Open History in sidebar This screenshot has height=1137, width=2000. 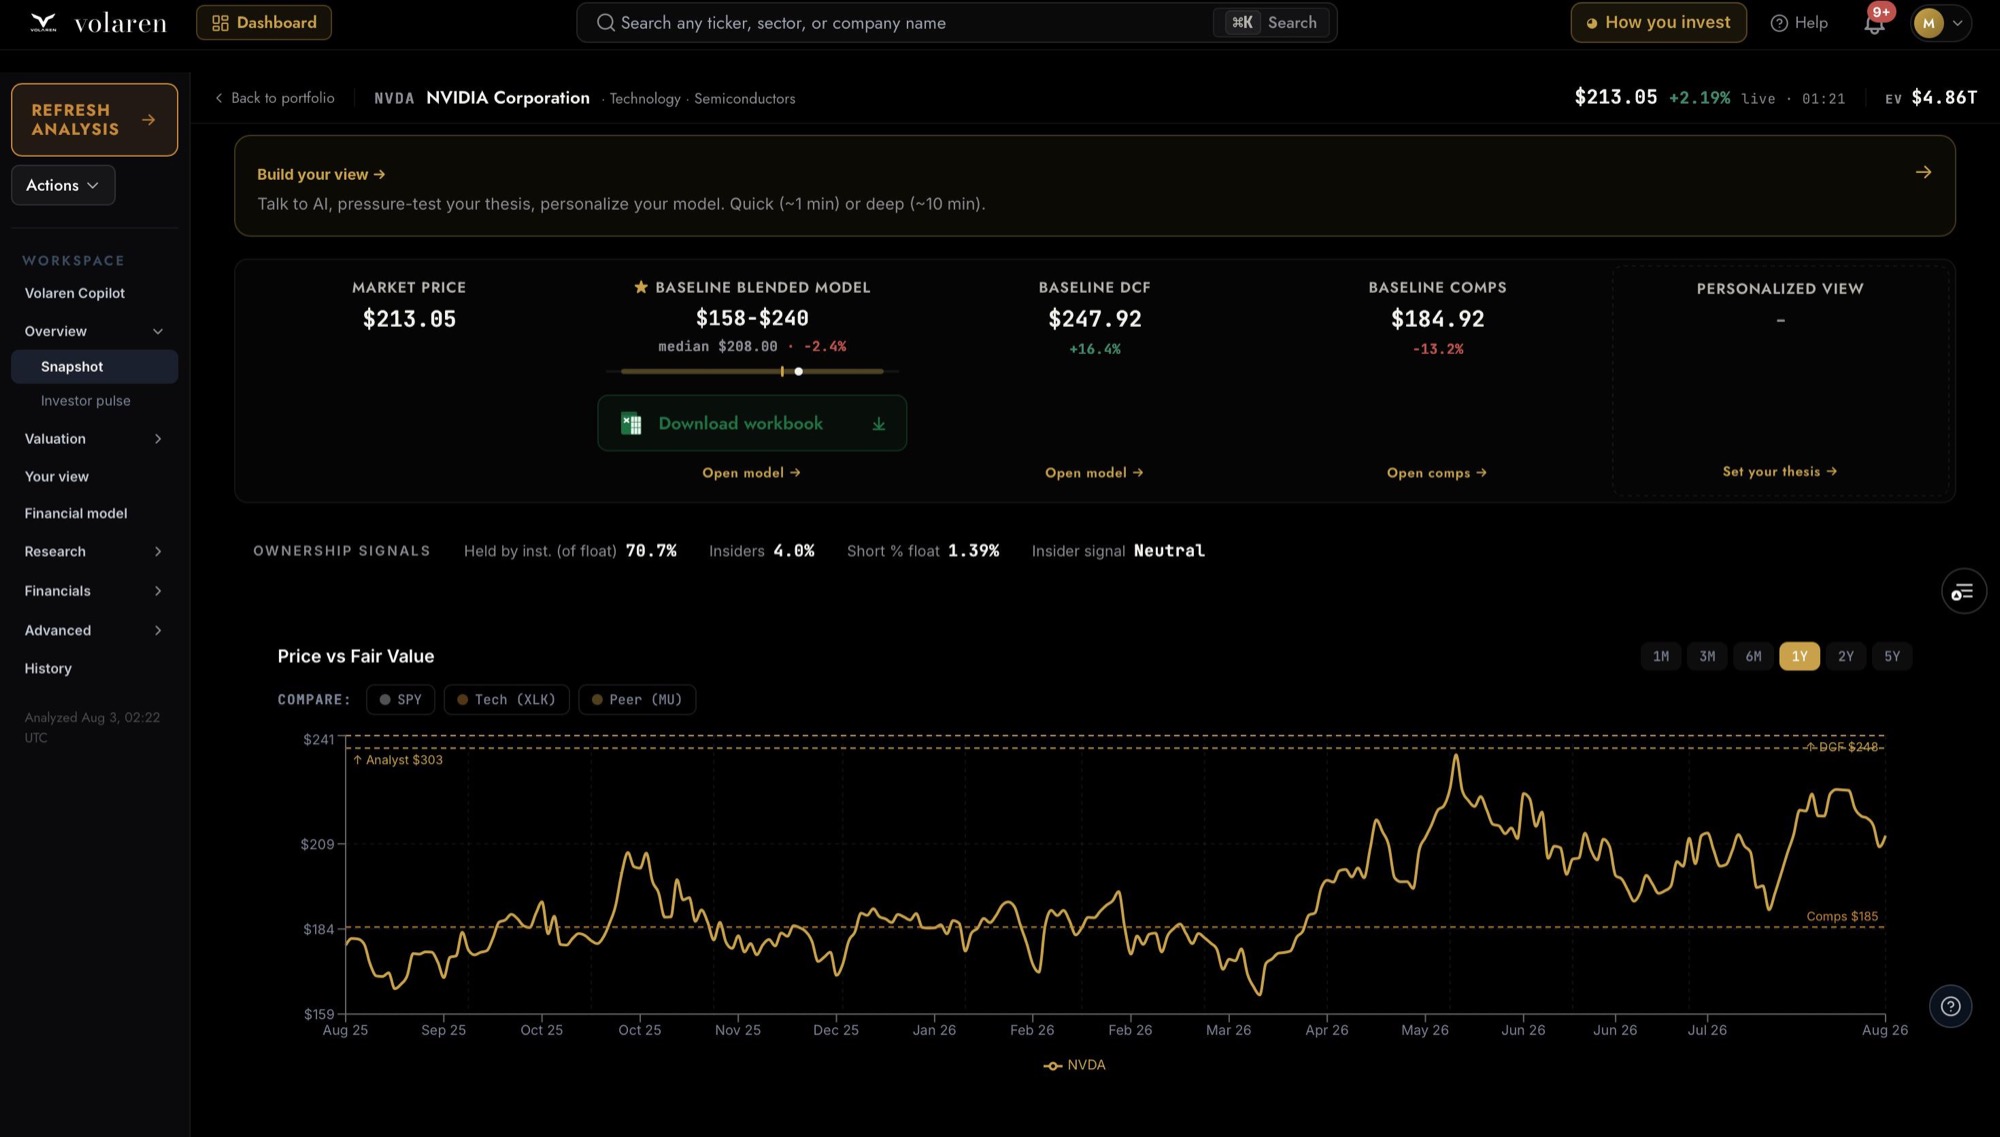48,668
